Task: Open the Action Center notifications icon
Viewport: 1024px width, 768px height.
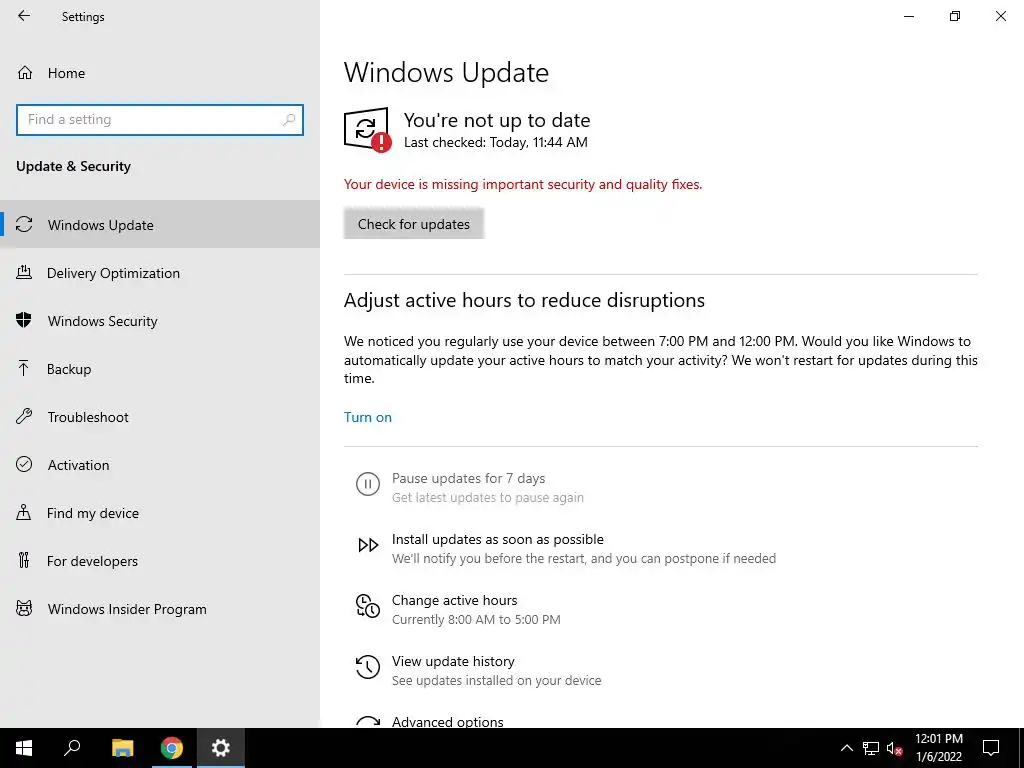Action: pos(991,748)
